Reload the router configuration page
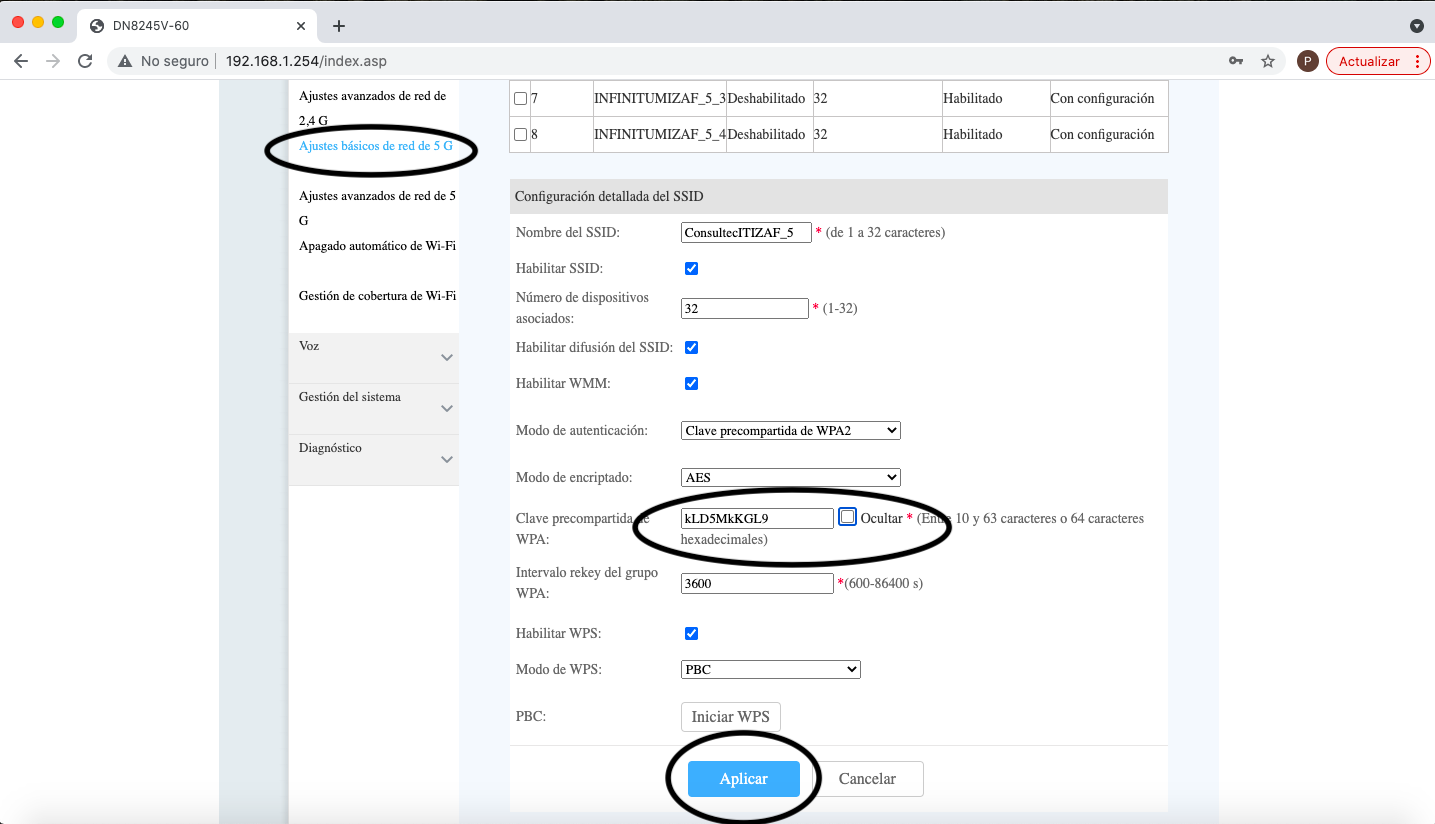Screen dimensions: 1435x824 [85, 61]
